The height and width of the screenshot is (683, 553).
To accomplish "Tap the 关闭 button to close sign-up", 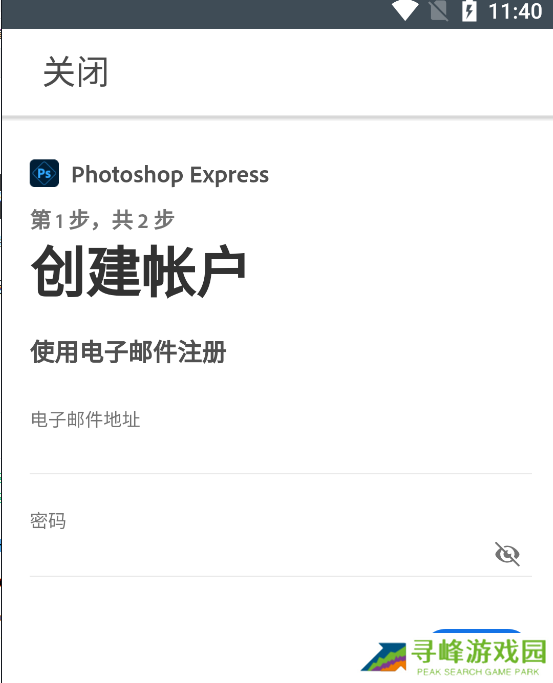I will point(75,72).
